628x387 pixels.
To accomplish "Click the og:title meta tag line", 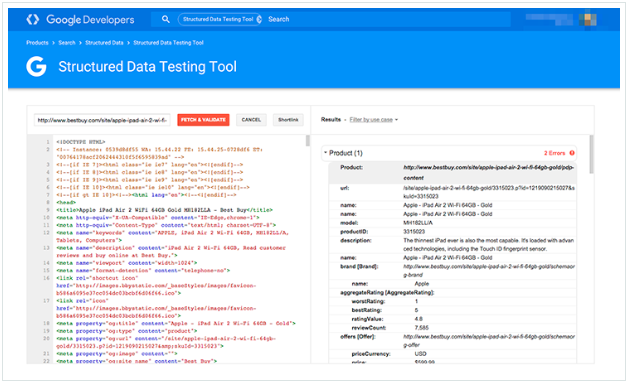I will (176, 323).
